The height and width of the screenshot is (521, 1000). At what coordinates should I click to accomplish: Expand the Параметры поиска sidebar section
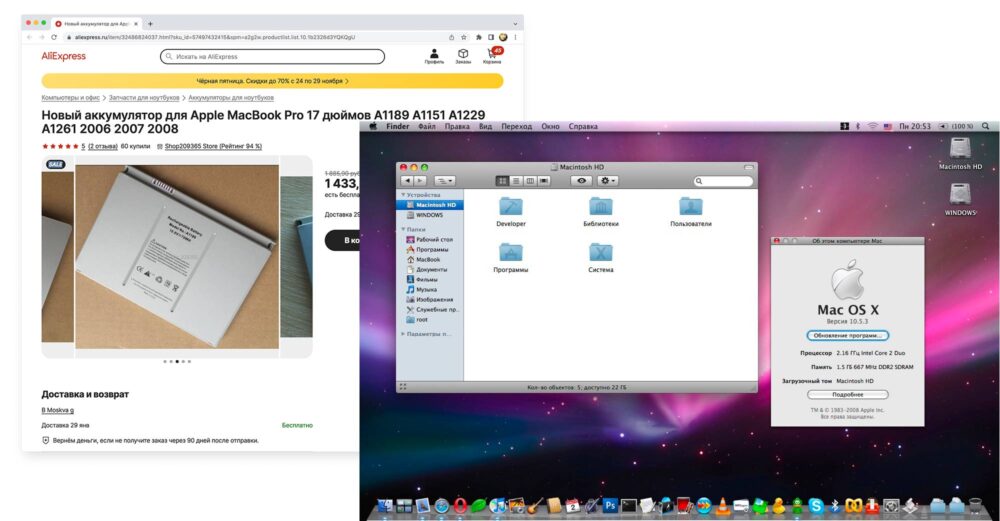click(x=402, y=333)
